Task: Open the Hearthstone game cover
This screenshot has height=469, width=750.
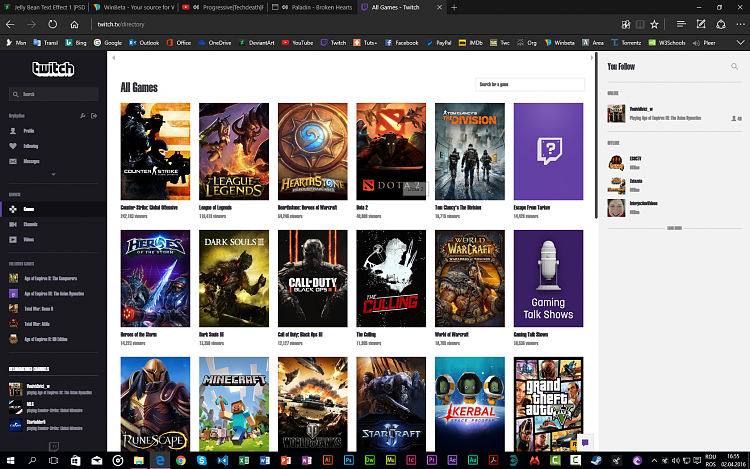Action: pos(312,152)
